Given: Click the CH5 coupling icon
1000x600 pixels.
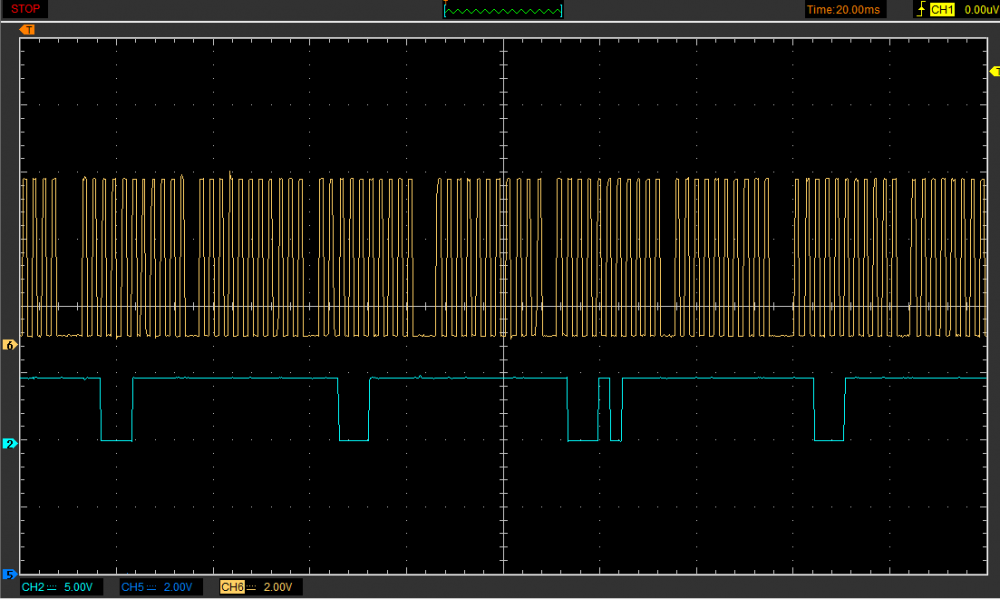Looking at the screenshot, I should pos(151,587).
